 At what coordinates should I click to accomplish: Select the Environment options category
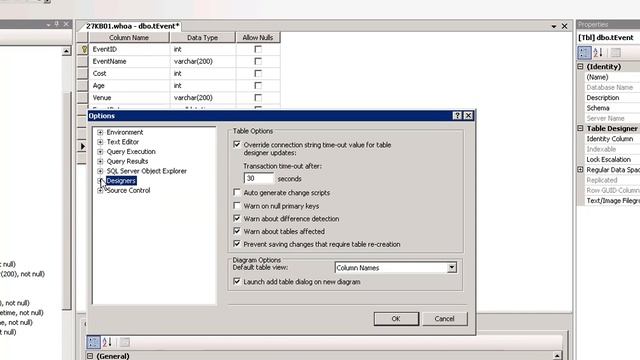(125, 132)
